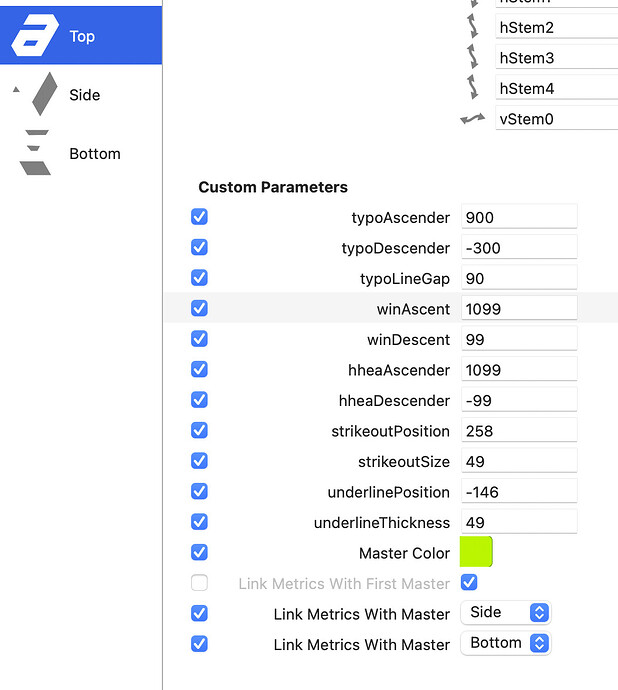618x690 pixels.
Task: Click the hStem3 stem icon
Action: [473, 58]
